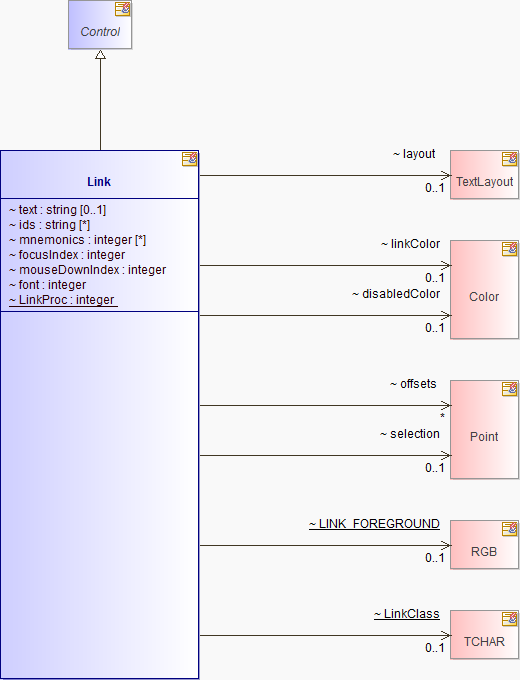Click the LinkClass association label
The height and width of the screenshot is (680, 520).
pos(407,614)
